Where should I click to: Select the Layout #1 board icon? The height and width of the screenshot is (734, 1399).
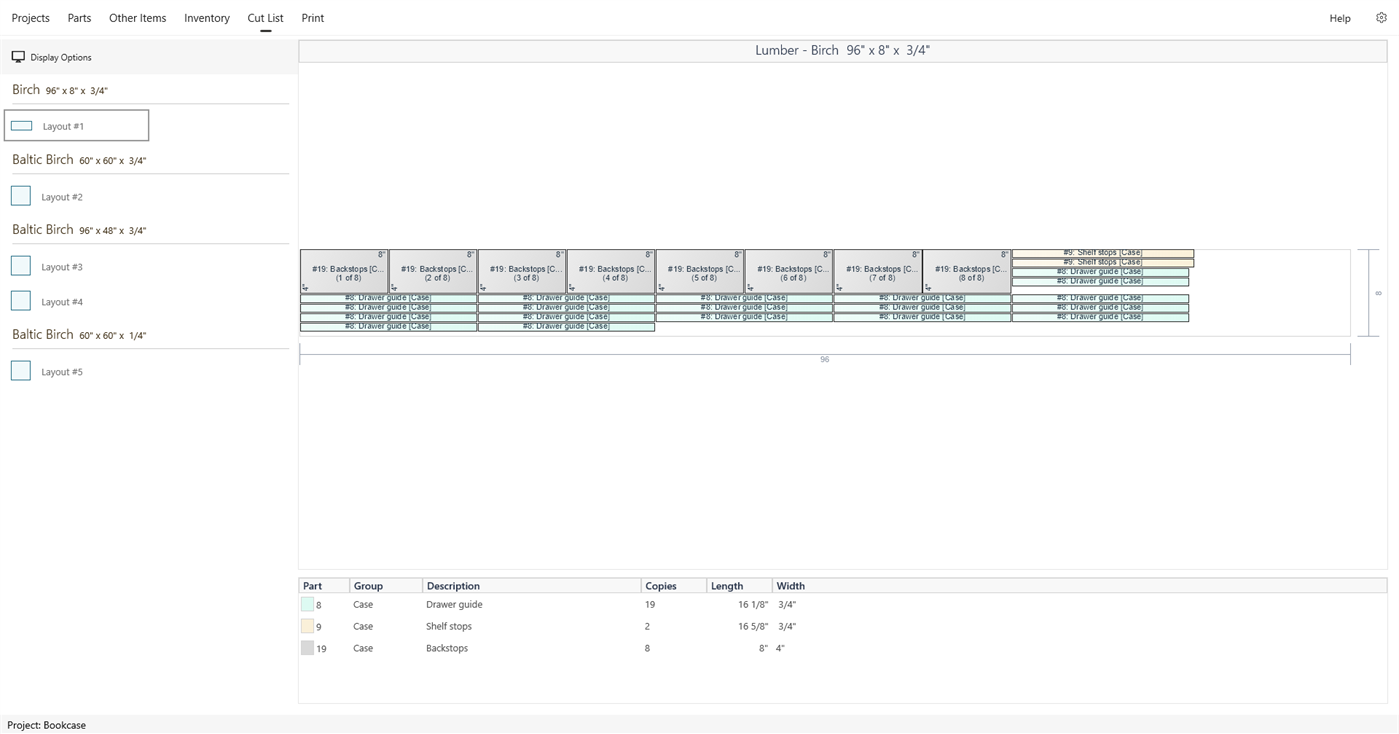coord(21,126)
